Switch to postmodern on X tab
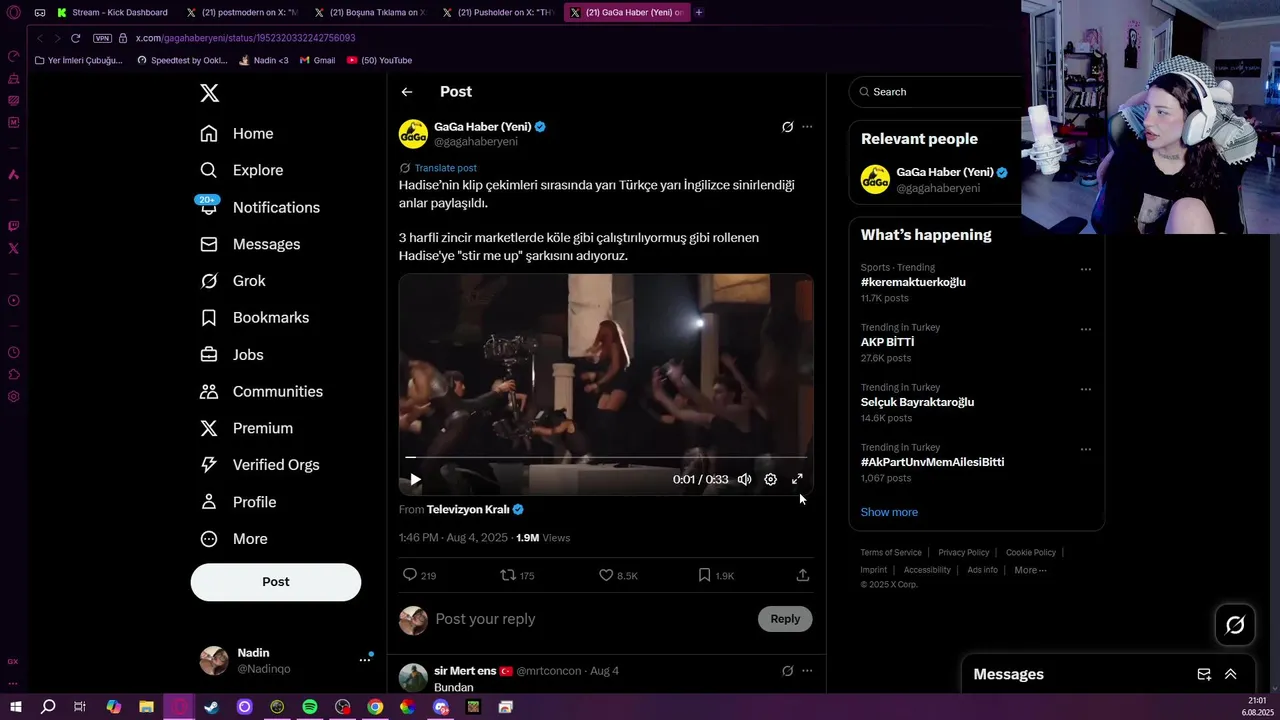 coord(242,13)
